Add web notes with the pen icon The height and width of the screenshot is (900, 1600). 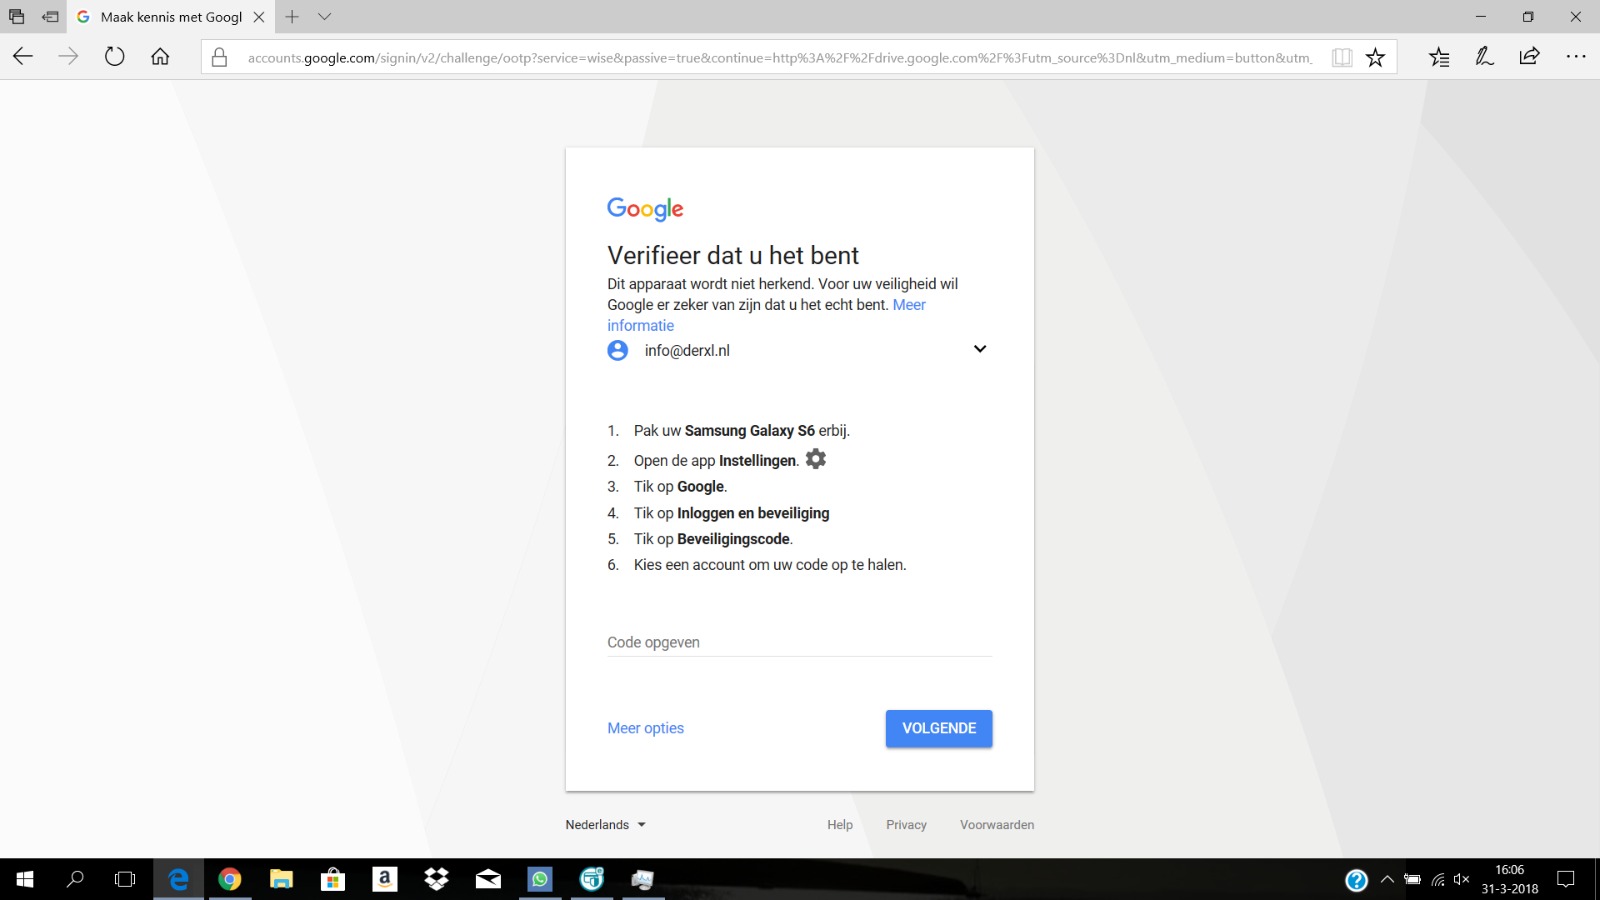tap(1485, 57)
